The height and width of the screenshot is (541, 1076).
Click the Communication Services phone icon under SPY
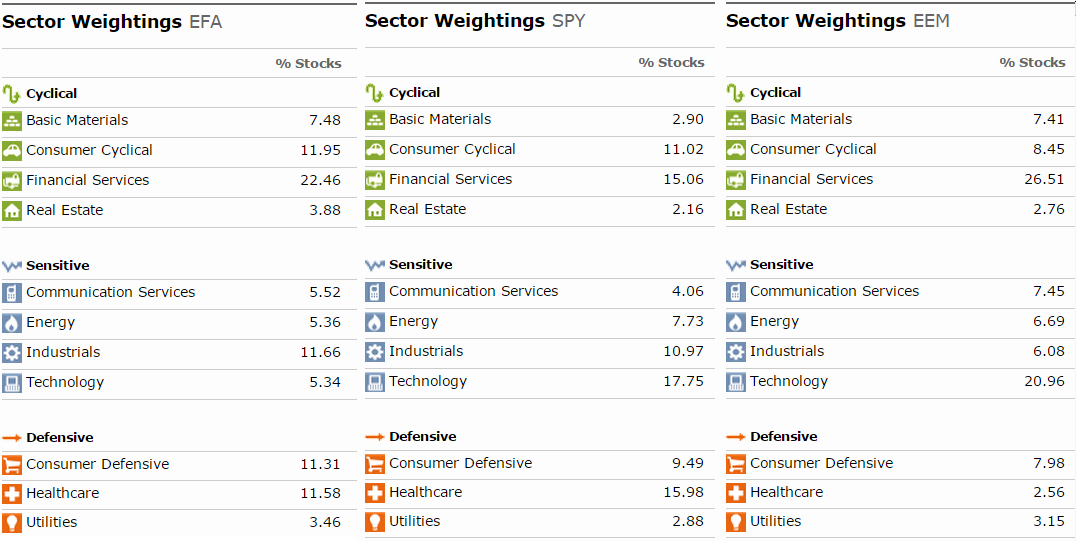[375, 292]
